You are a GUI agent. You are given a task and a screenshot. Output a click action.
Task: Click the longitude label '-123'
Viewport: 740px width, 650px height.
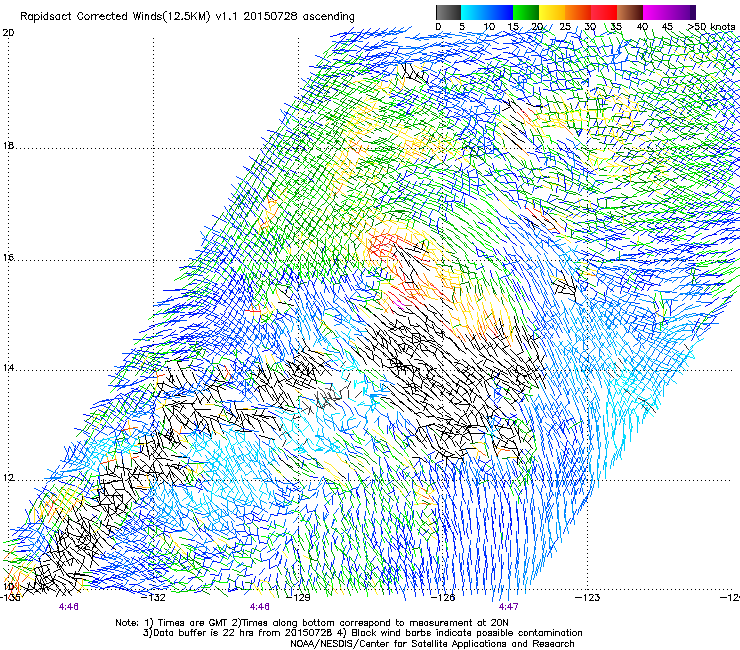pyautogui.click(x=588, y=598)
